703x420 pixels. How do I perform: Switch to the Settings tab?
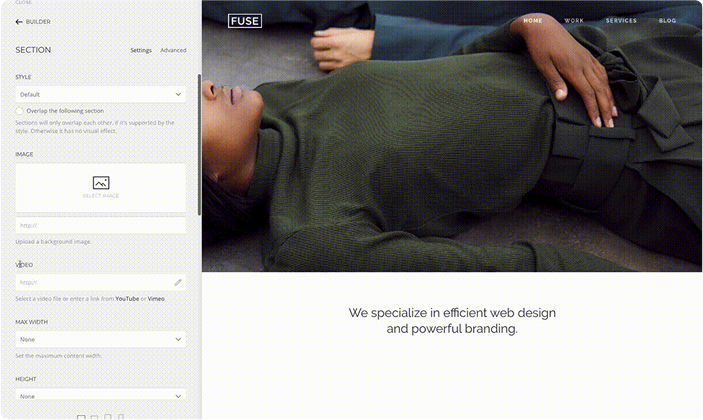141,50
